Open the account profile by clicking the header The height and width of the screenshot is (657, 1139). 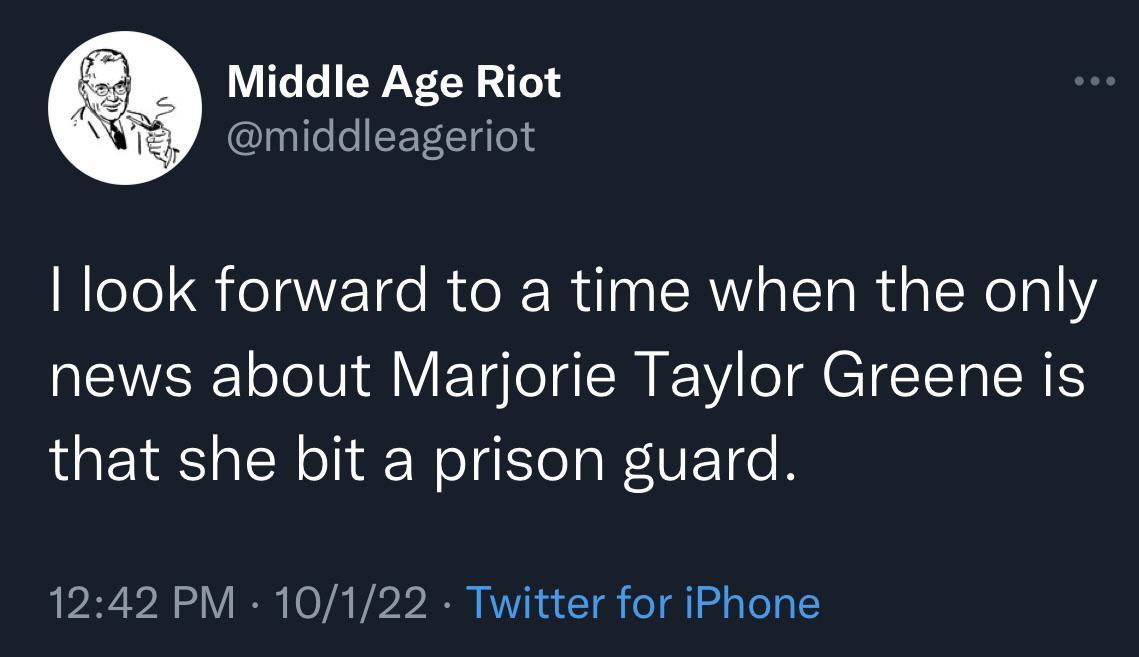(x=394, y=82)
